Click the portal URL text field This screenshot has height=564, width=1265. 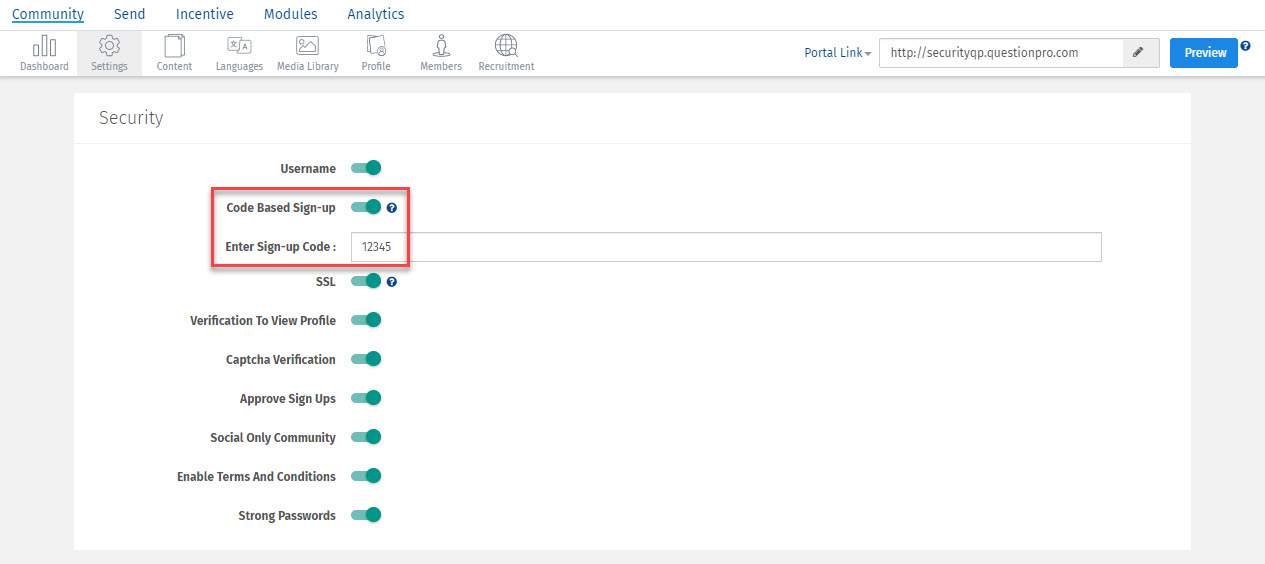coord(1000,53)
